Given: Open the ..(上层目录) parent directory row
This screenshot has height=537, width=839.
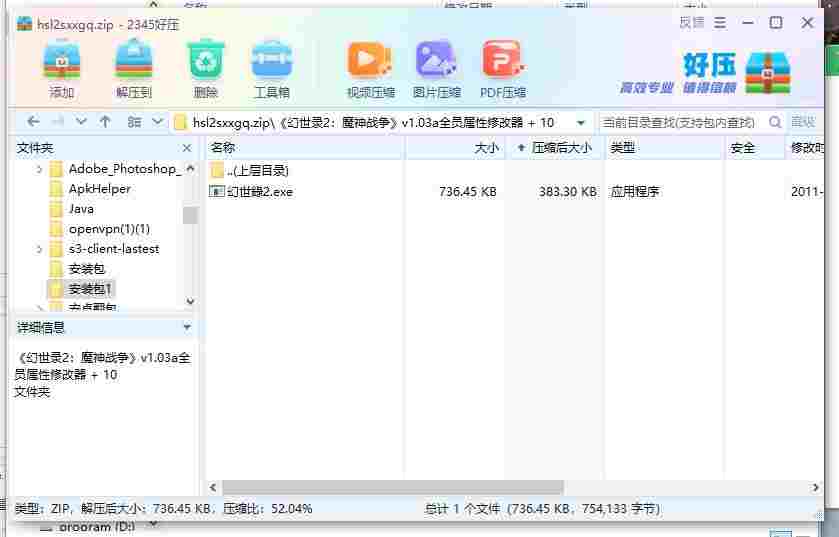Looking at the screenshot, I should 514,171.
